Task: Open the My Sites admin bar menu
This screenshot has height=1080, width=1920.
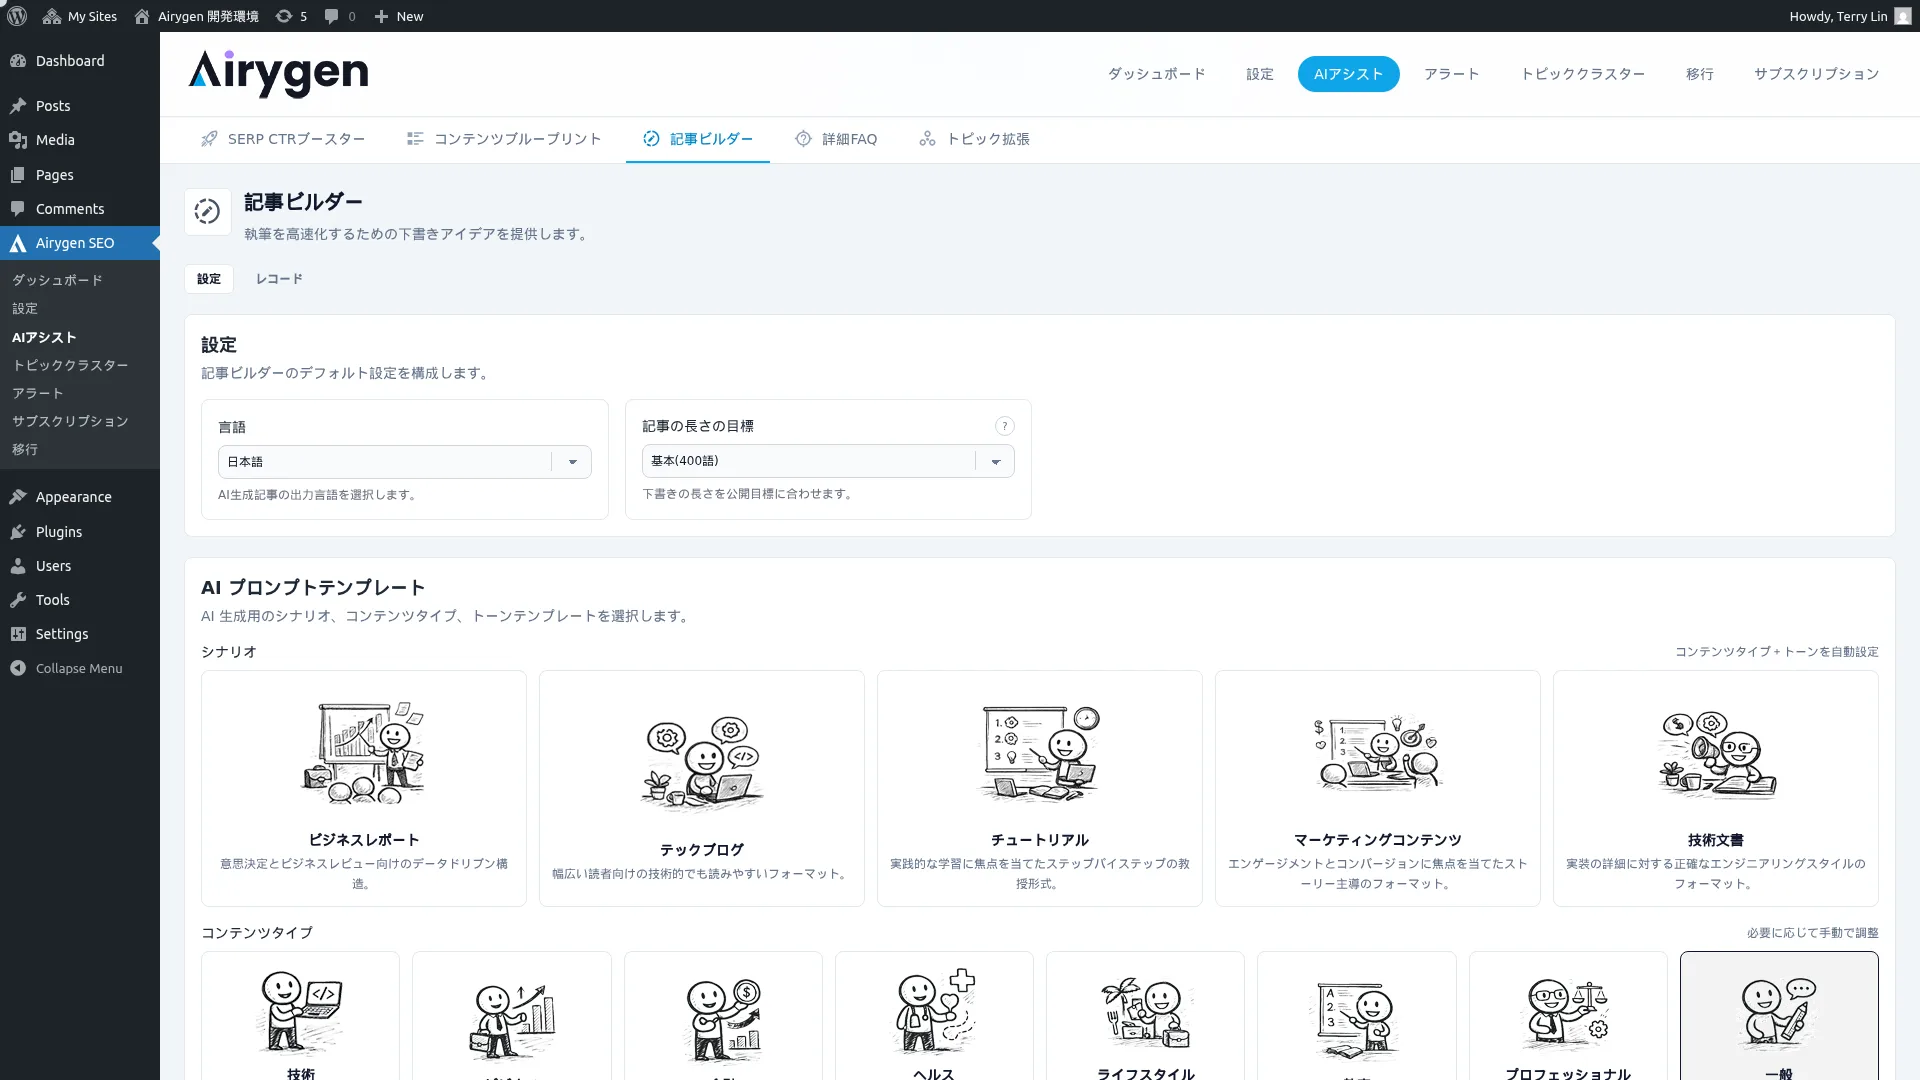Action: 80,16
